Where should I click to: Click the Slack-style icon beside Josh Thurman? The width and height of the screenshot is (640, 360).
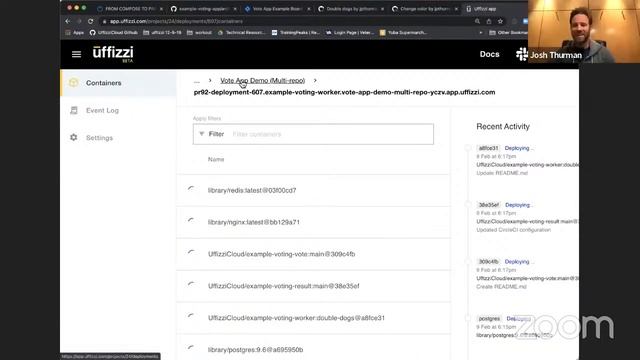[522, 54]
